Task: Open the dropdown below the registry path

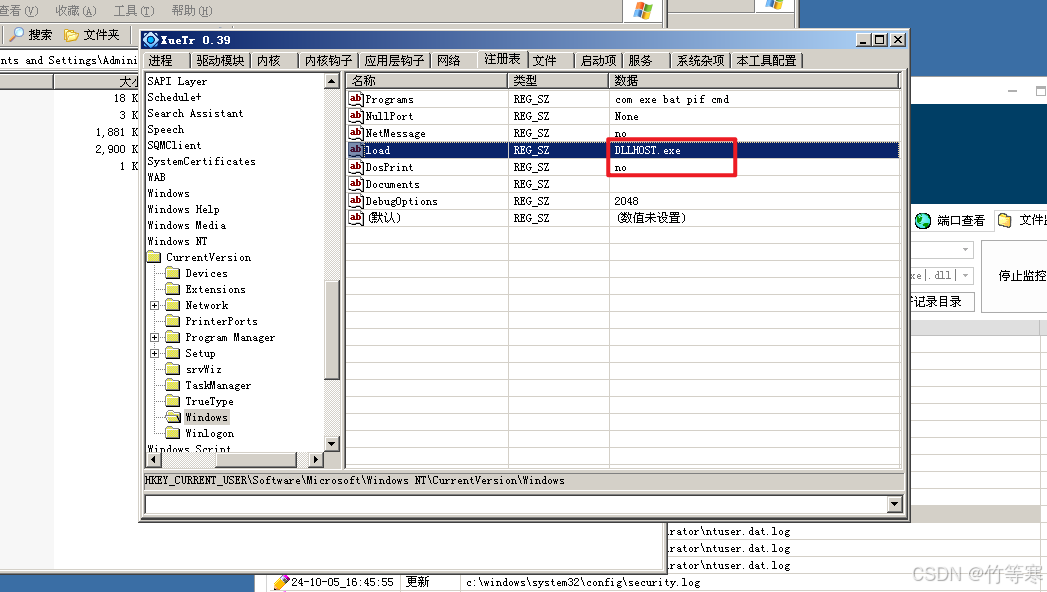Action: (894, 506)
